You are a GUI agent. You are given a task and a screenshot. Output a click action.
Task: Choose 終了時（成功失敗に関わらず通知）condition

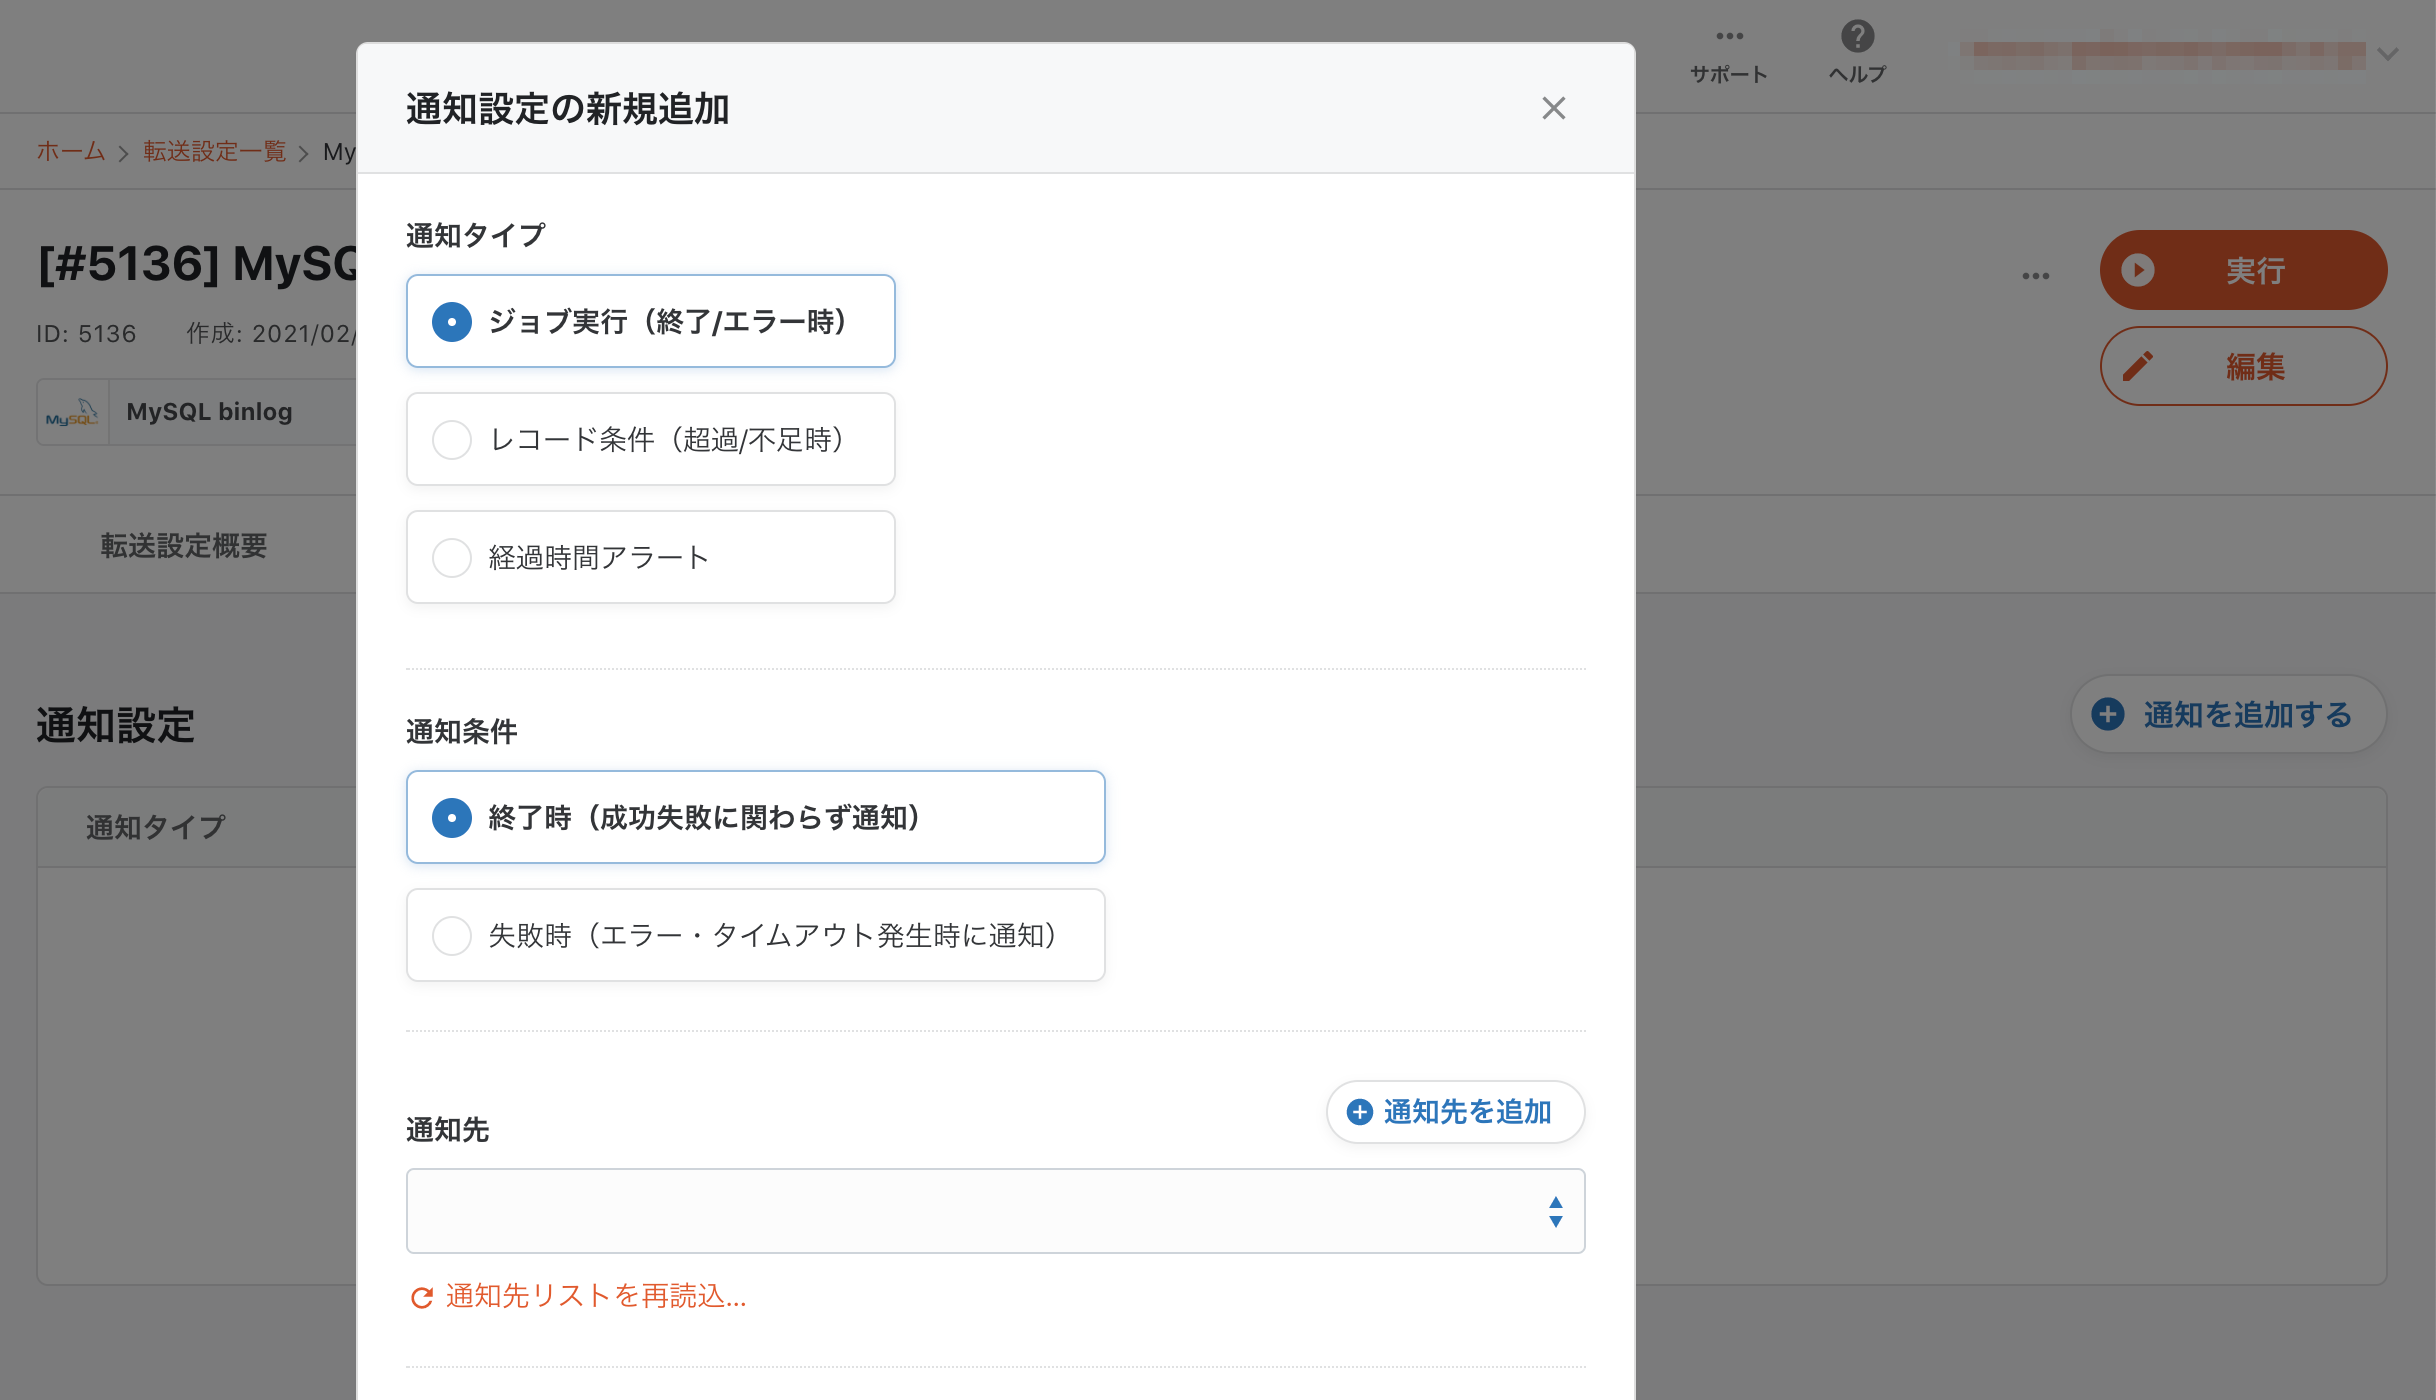pos(755,817)
